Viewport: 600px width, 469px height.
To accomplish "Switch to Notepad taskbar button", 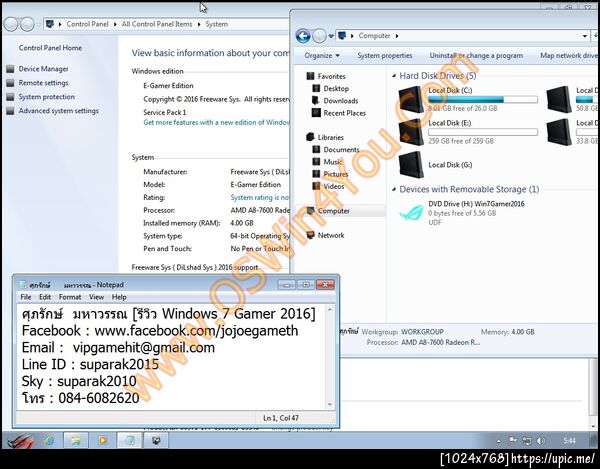I will point(129,441).
